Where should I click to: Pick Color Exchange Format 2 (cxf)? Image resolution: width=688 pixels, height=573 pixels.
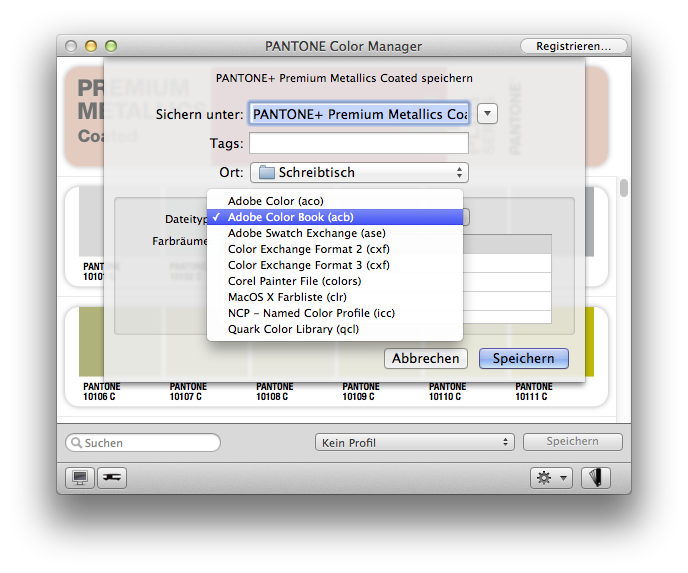335,249
